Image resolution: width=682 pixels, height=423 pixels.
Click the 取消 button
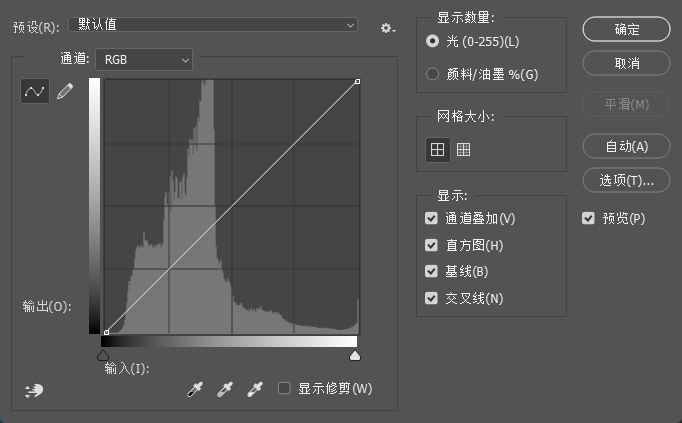(626, 63)
